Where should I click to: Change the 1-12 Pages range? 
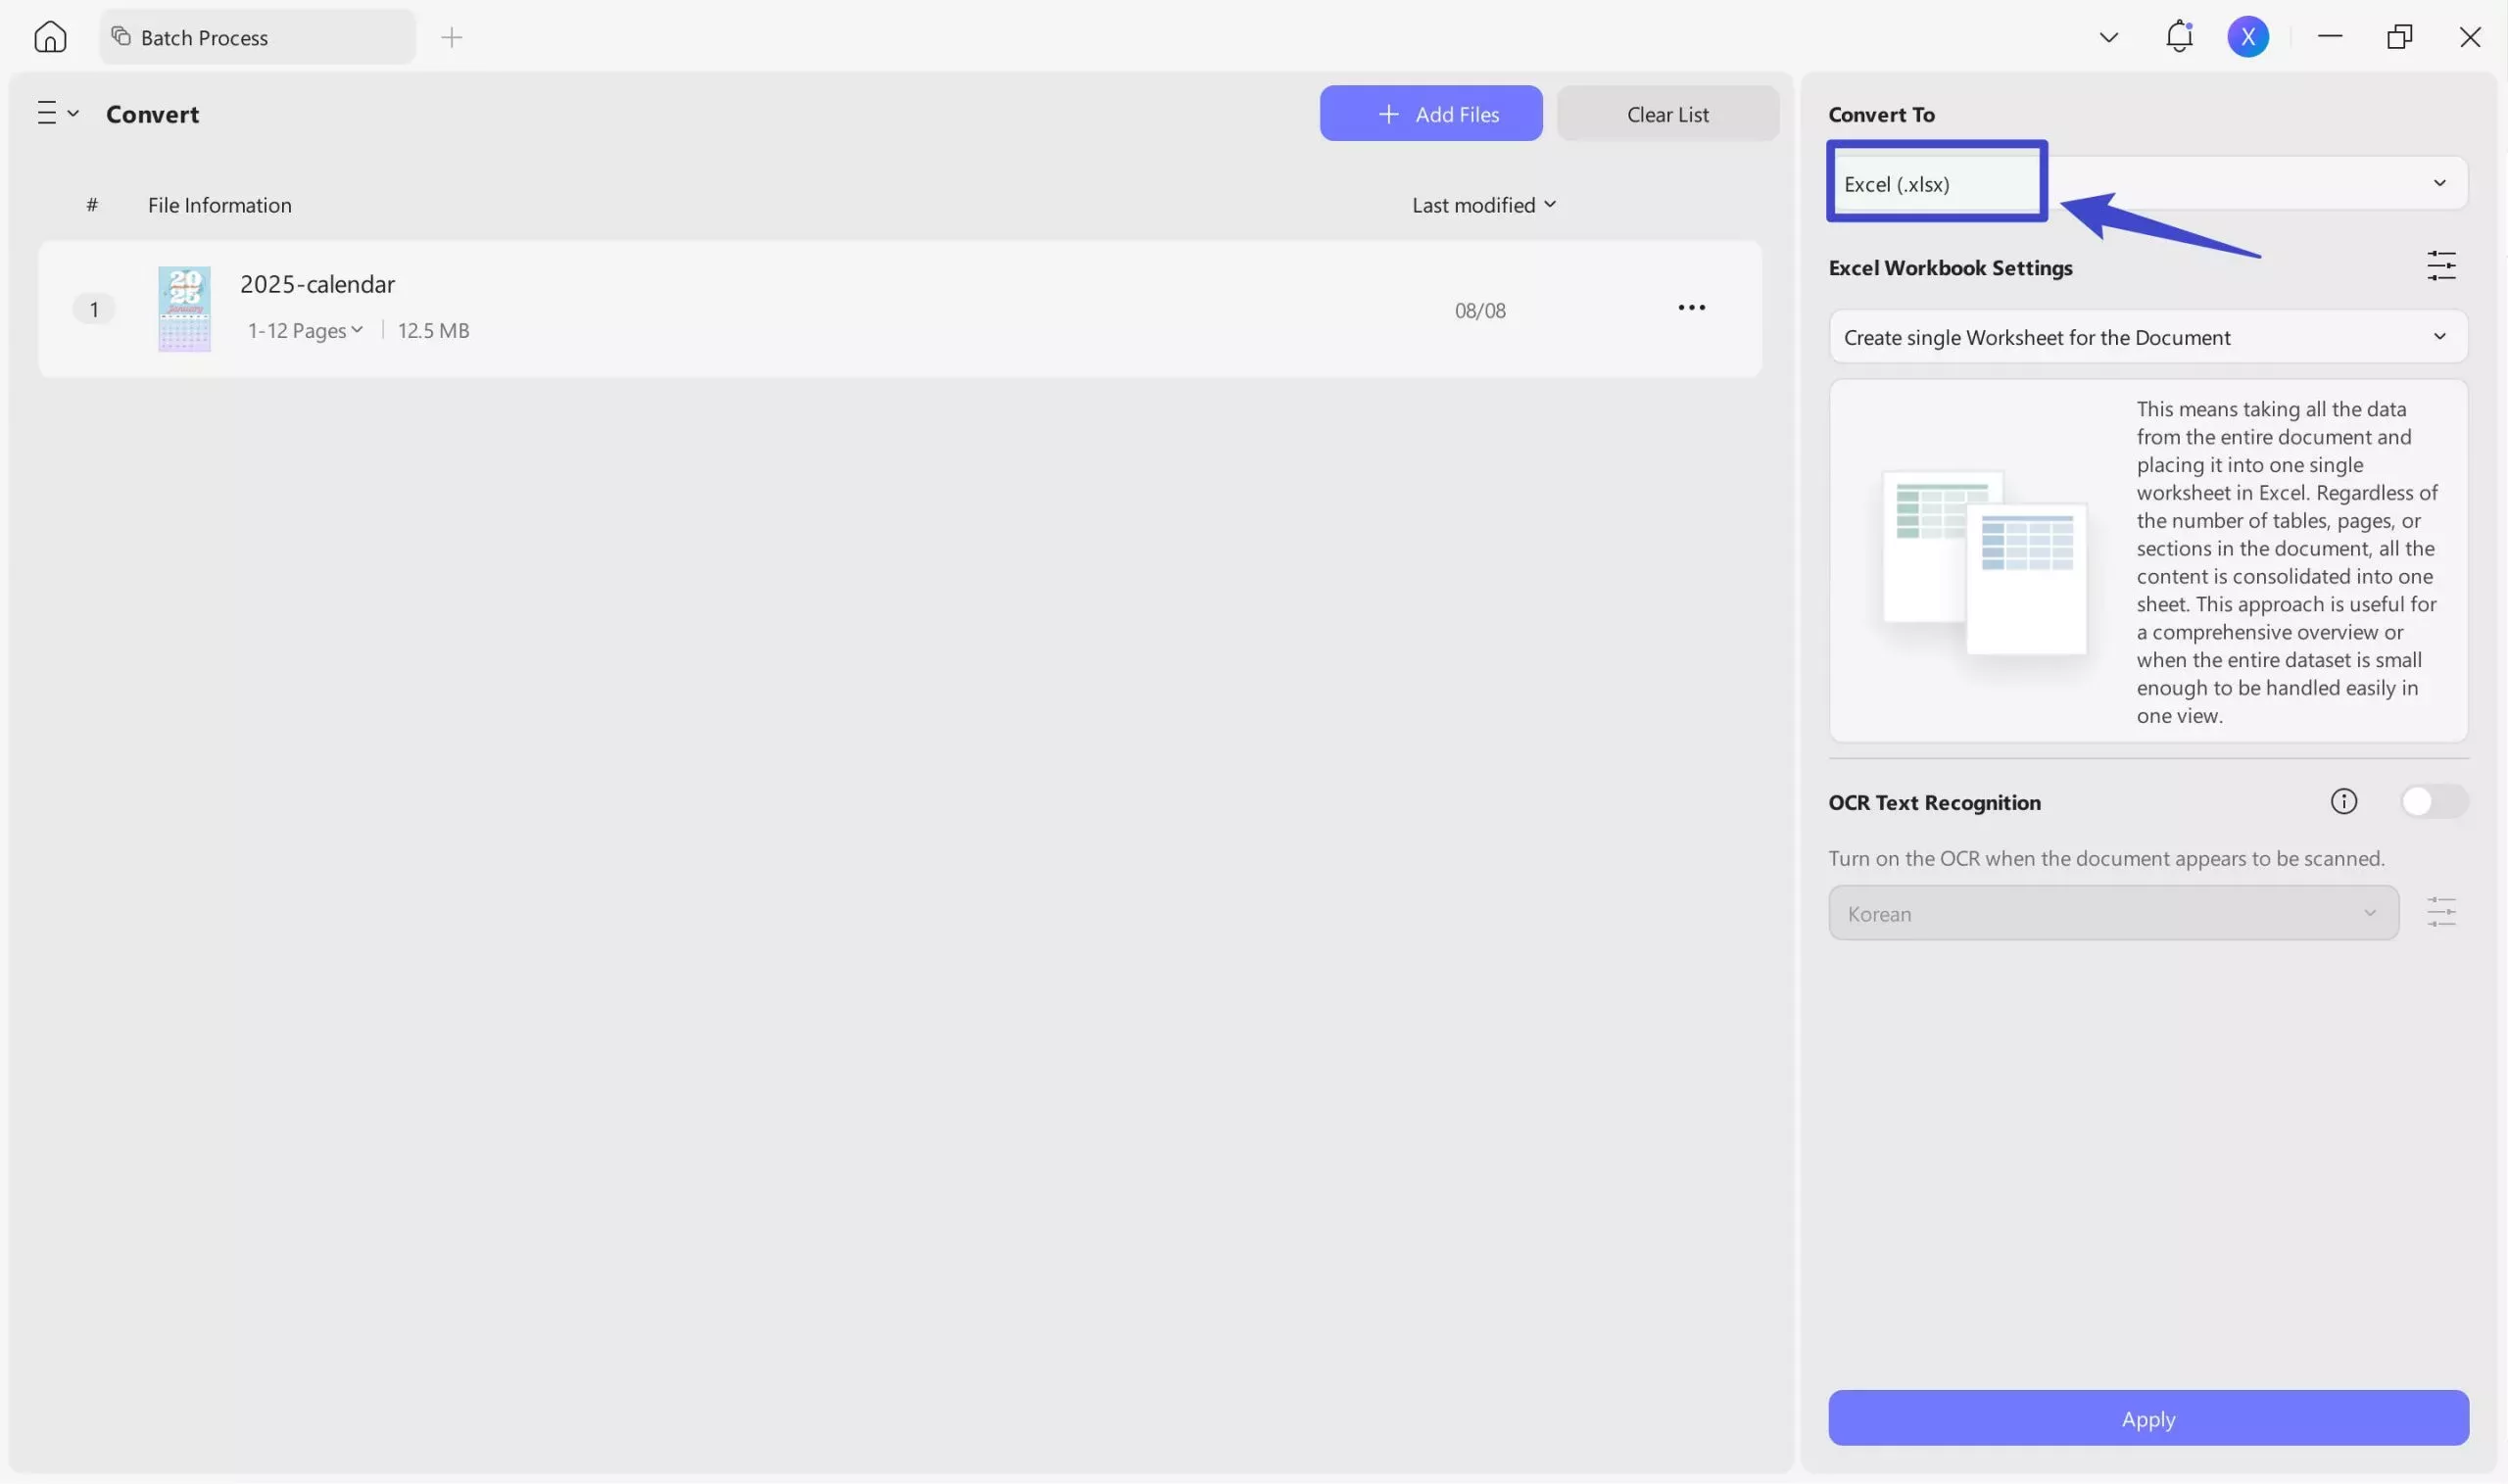(305, 330)
